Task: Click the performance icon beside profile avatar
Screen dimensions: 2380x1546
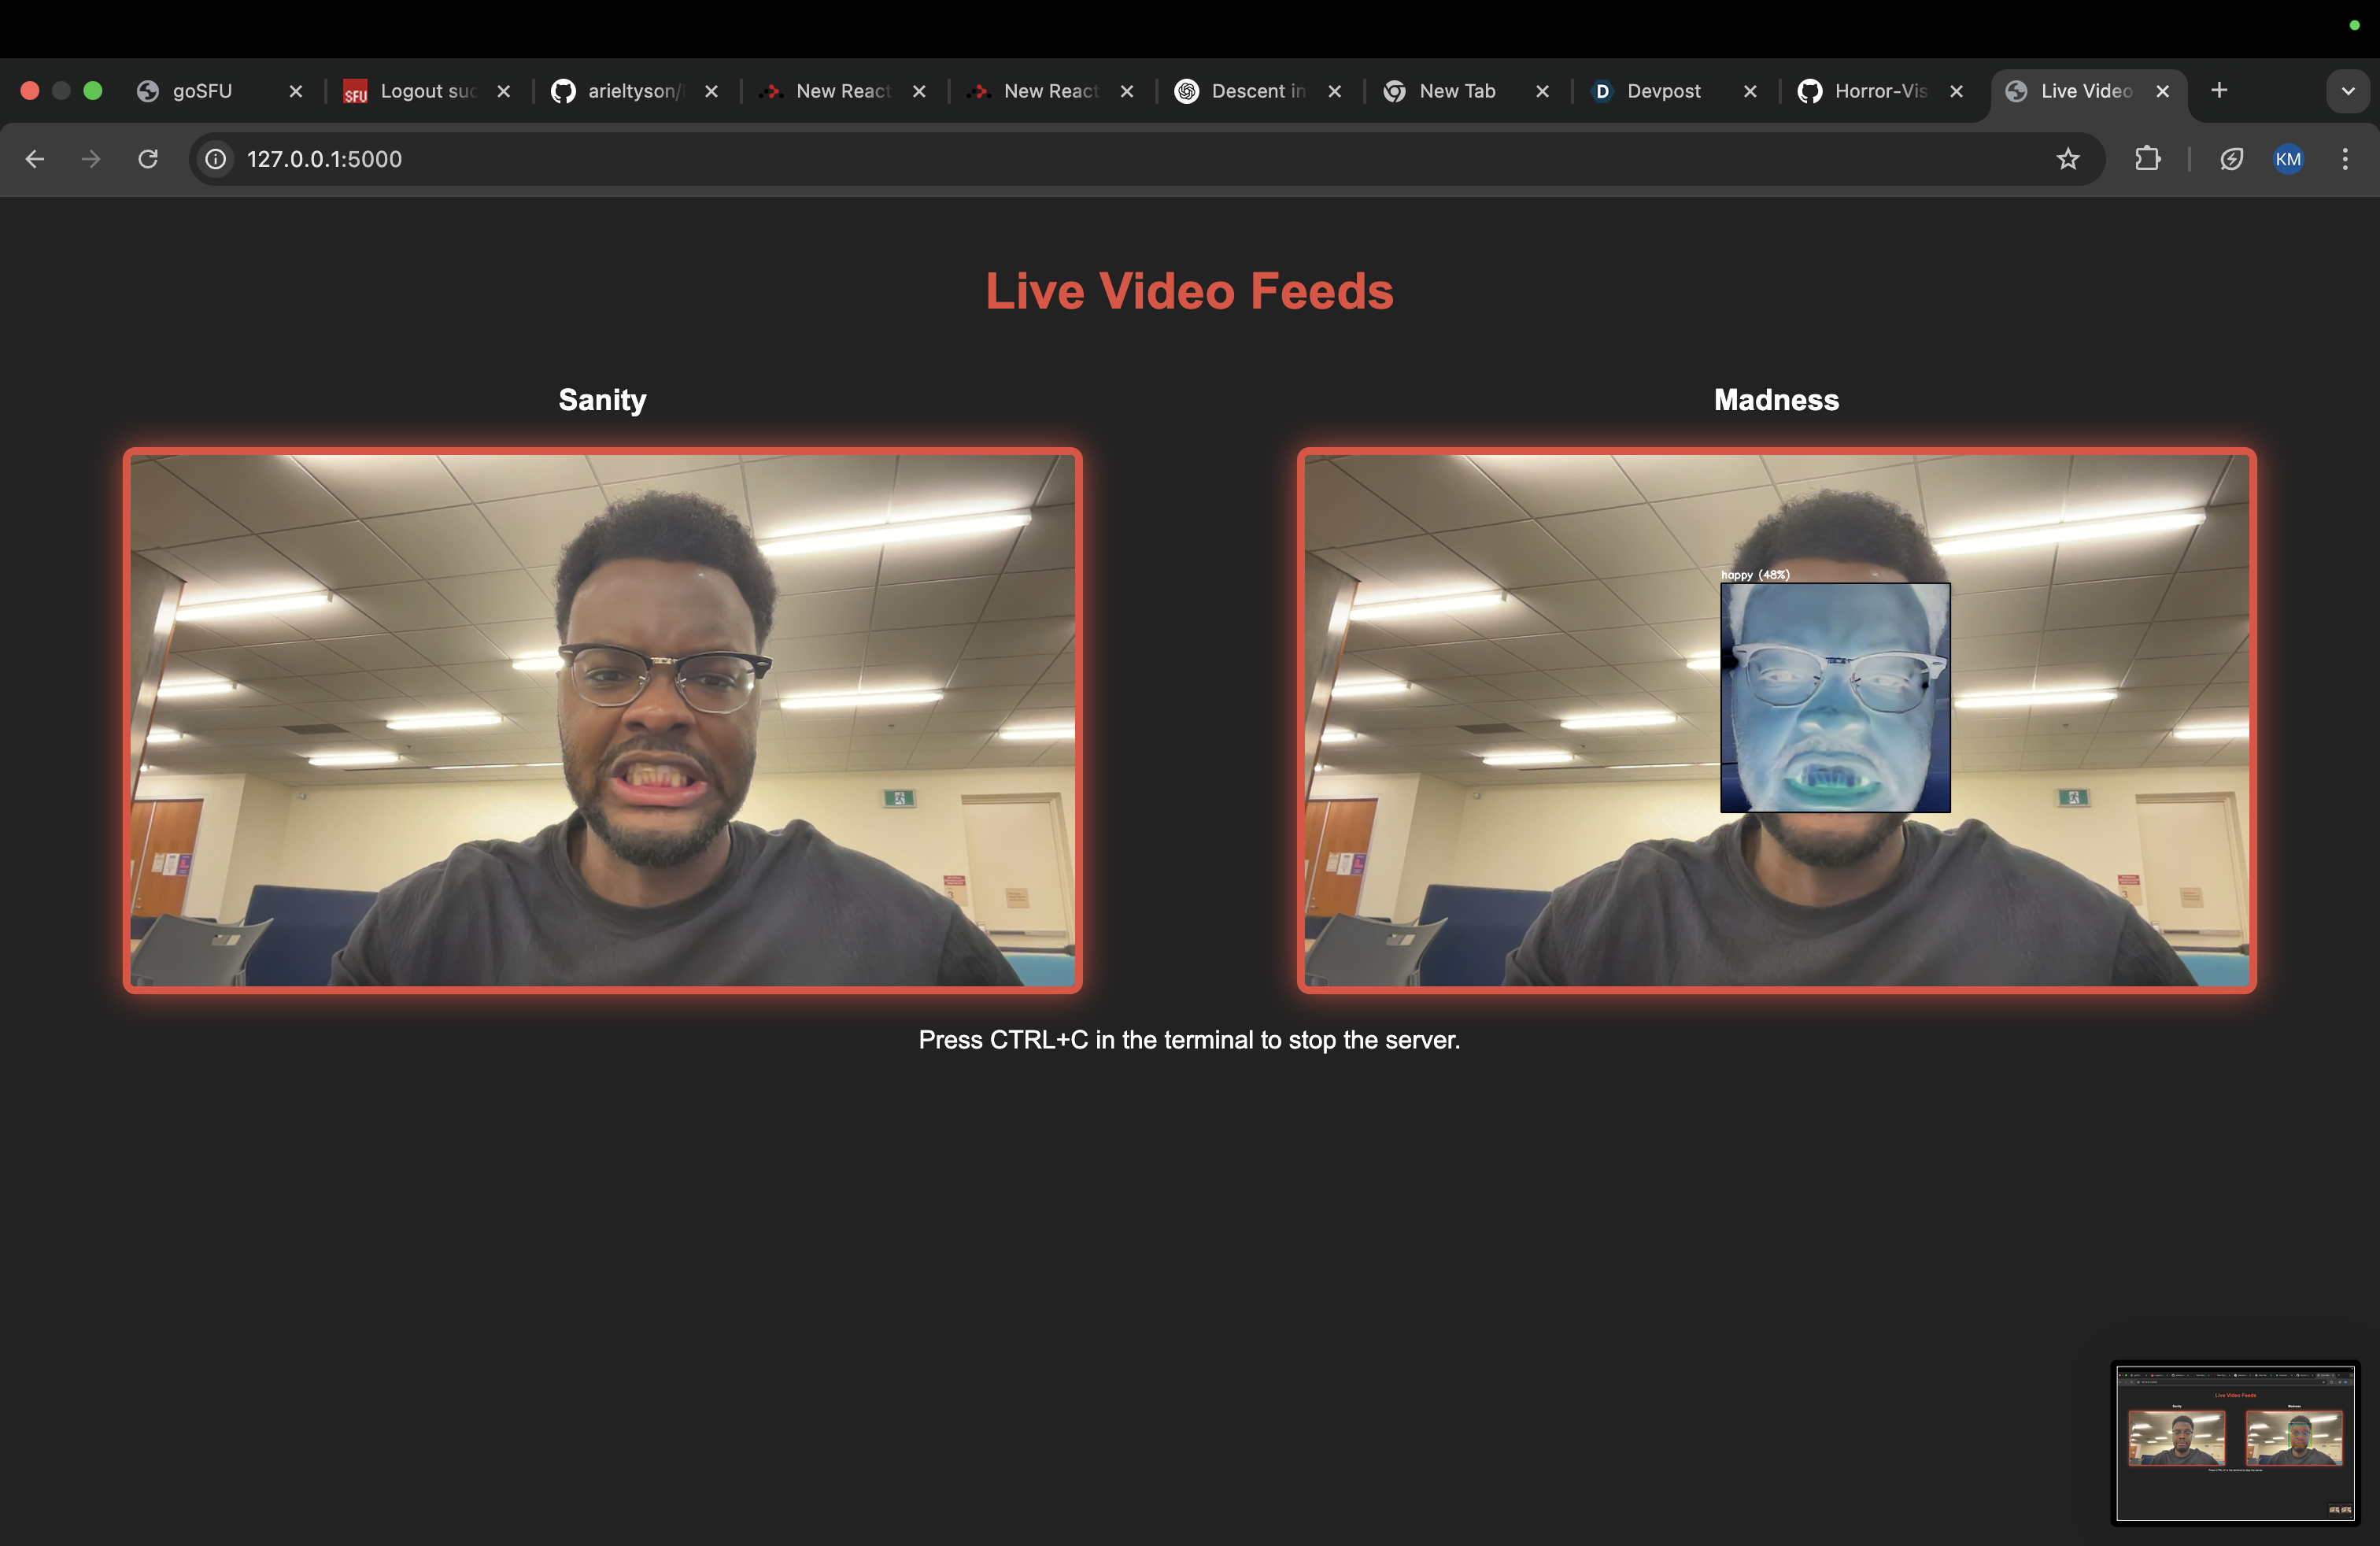Action: 2232,159
